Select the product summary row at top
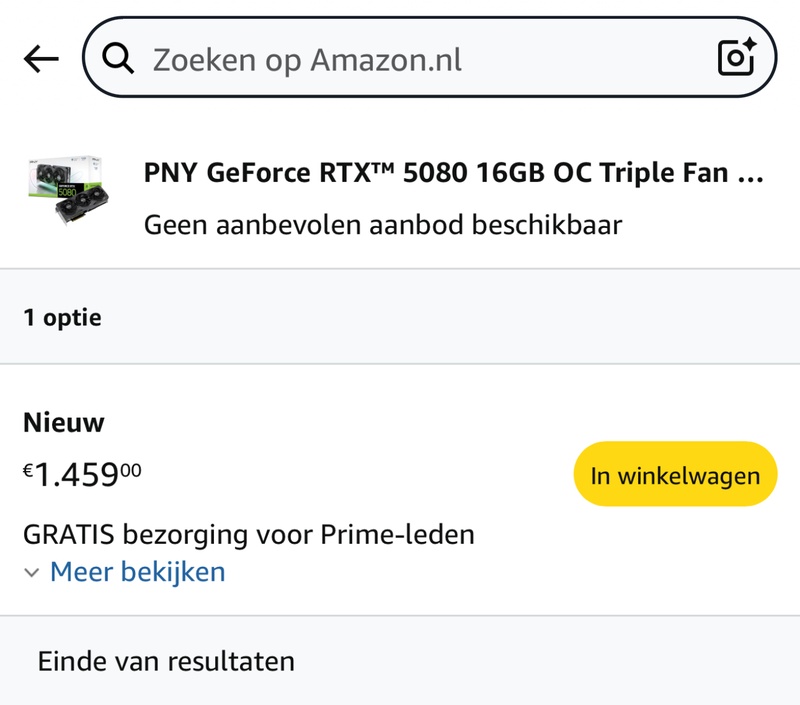The width and height of the screenshot is (800, 705). (400, 195)
